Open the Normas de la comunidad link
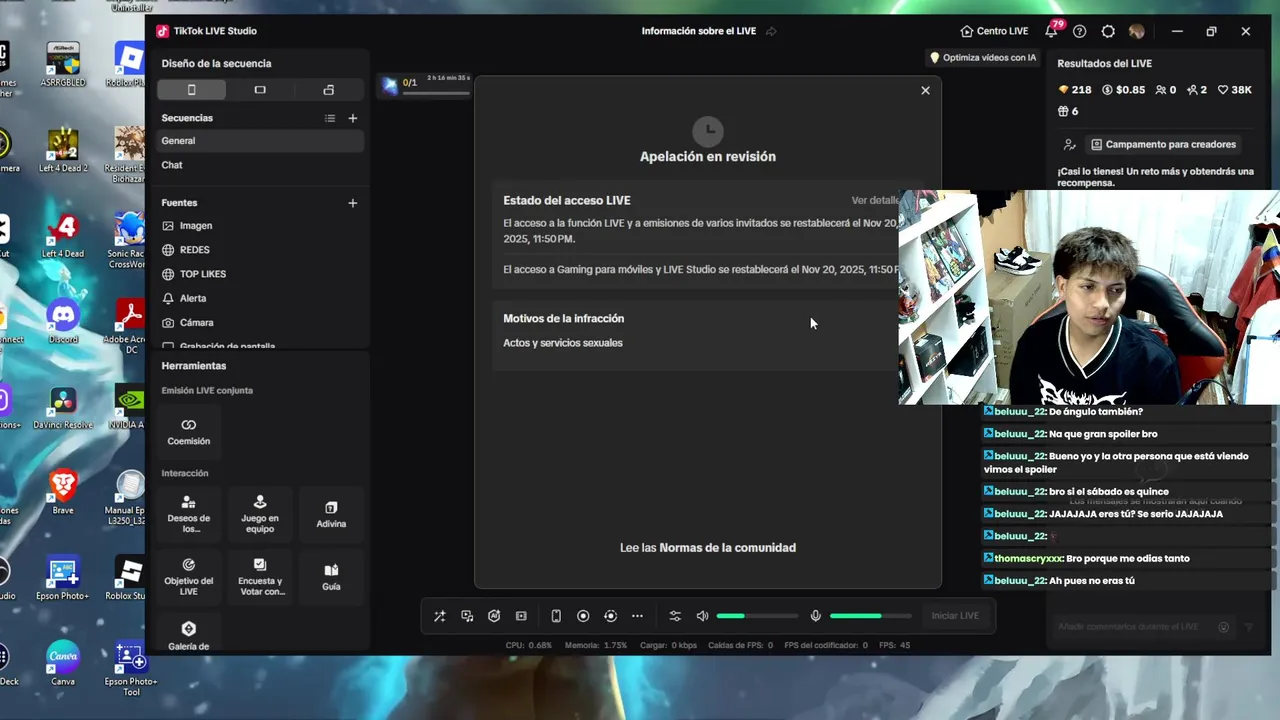This screenshot has height=720, width=1280. 727,548
